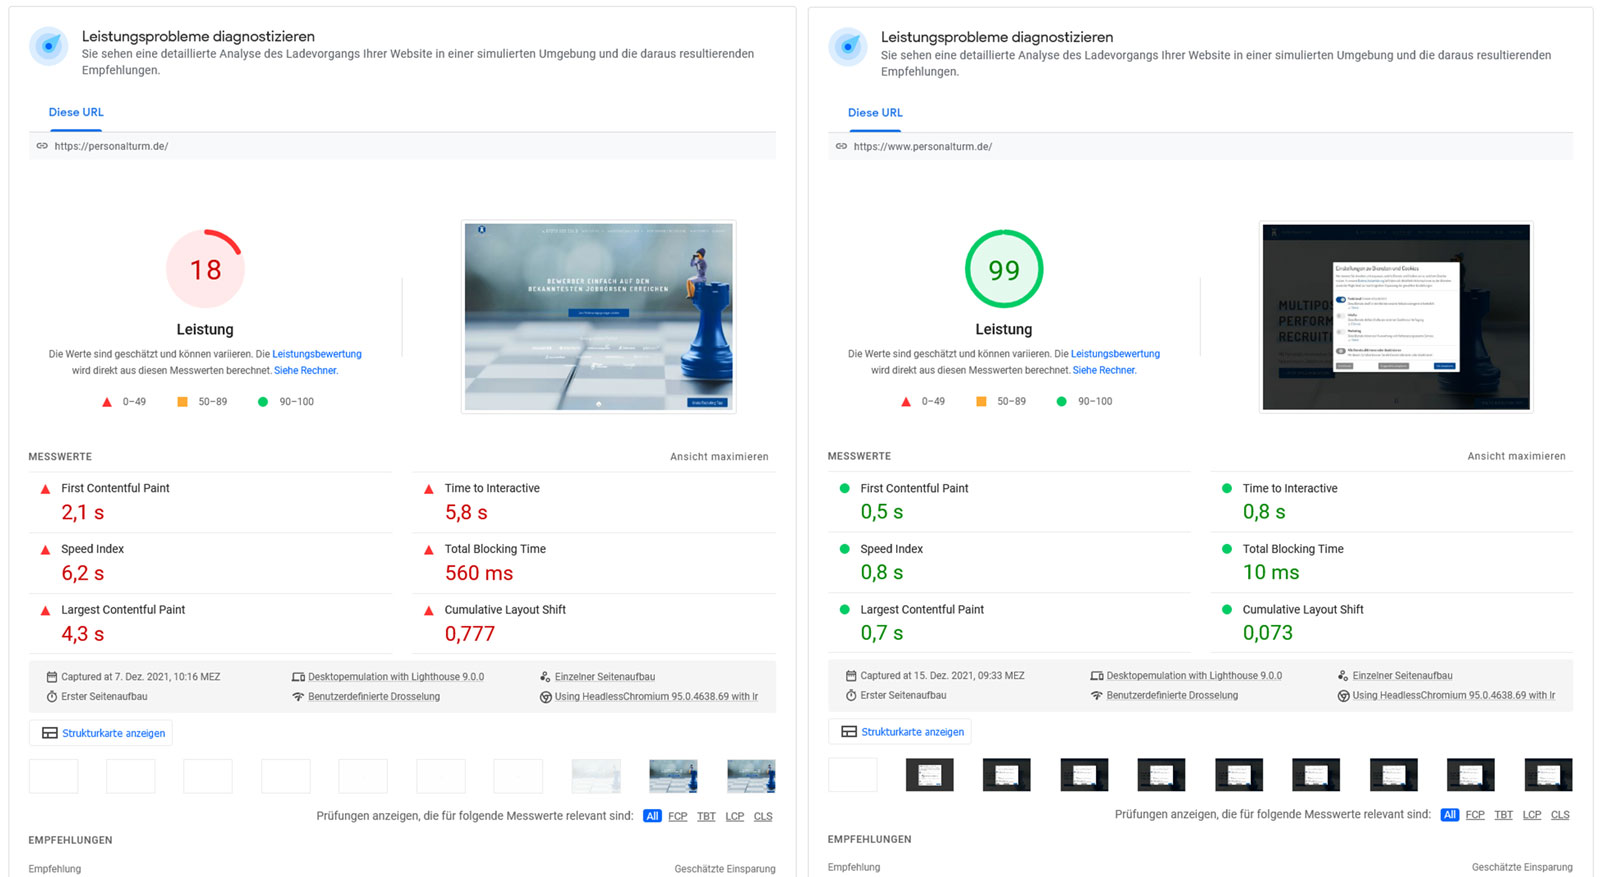The image size is (1600, 877).
Task: Open the right panel Diese URL tab
Action: pos(875,113)
